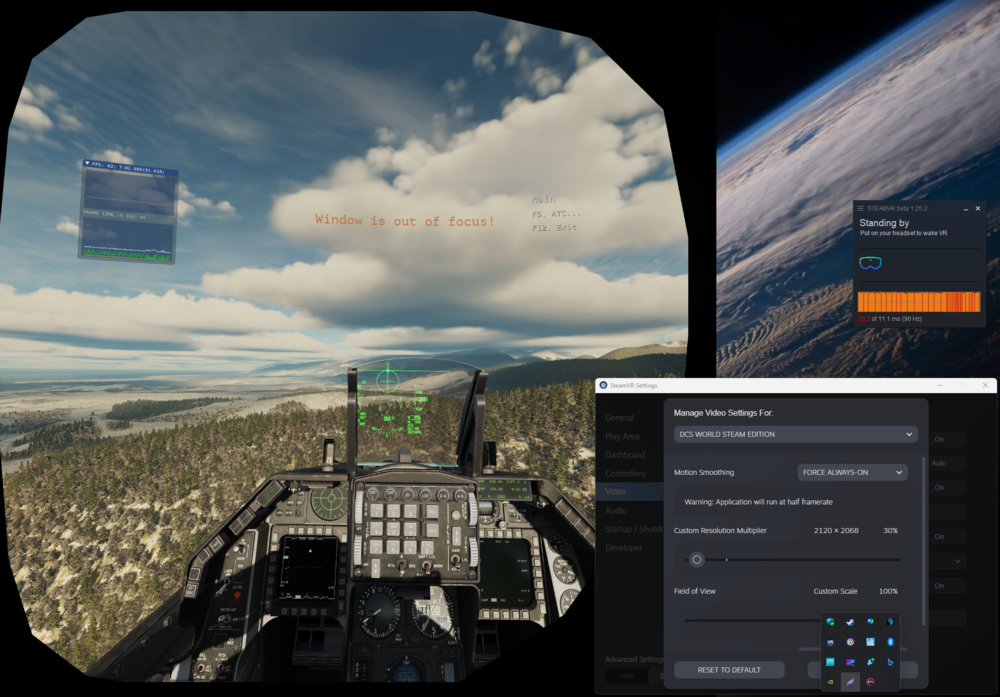Click the video settings panel scrollbar
The image size is (1000, 697).
click(923, 541)
